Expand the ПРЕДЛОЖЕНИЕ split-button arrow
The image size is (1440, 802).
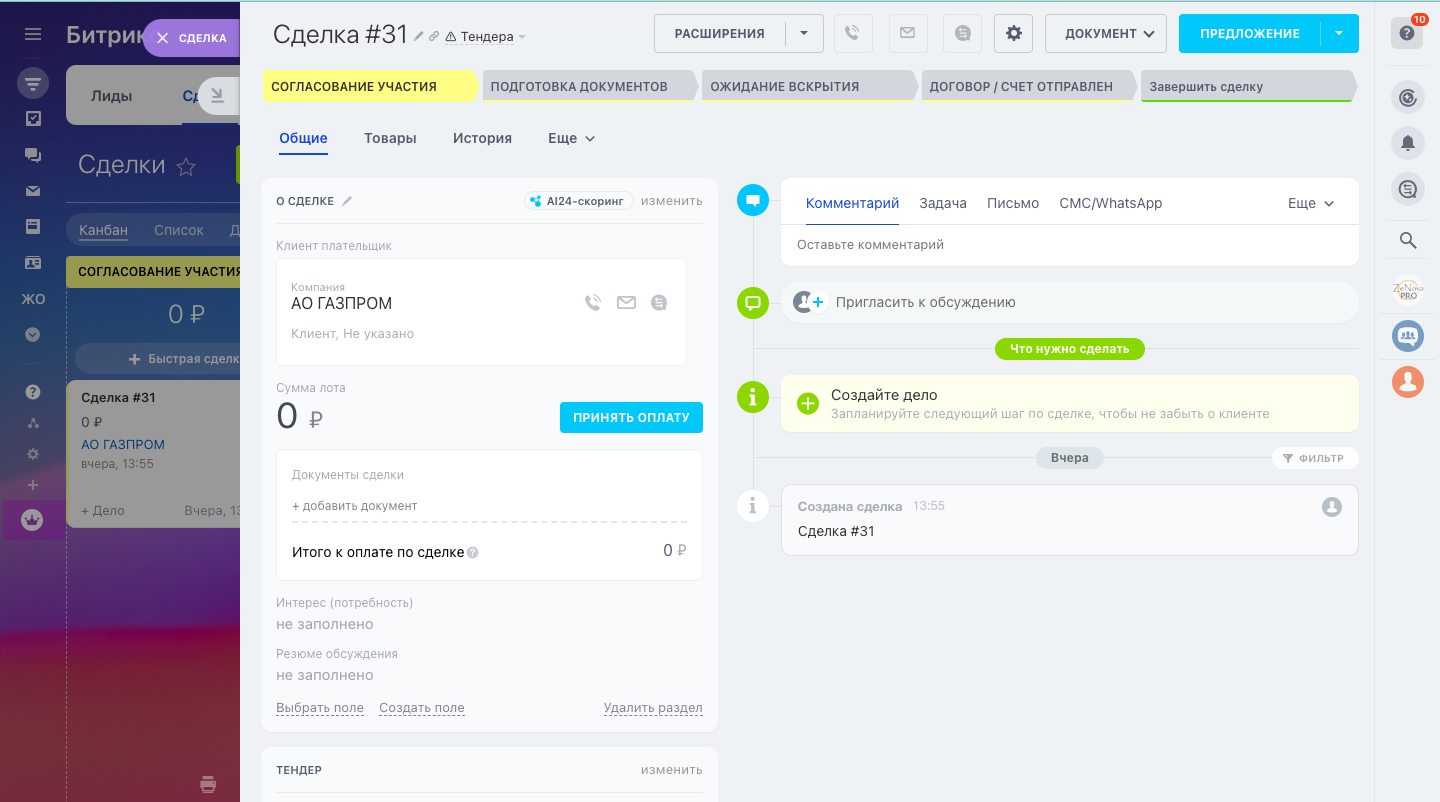1340,33
